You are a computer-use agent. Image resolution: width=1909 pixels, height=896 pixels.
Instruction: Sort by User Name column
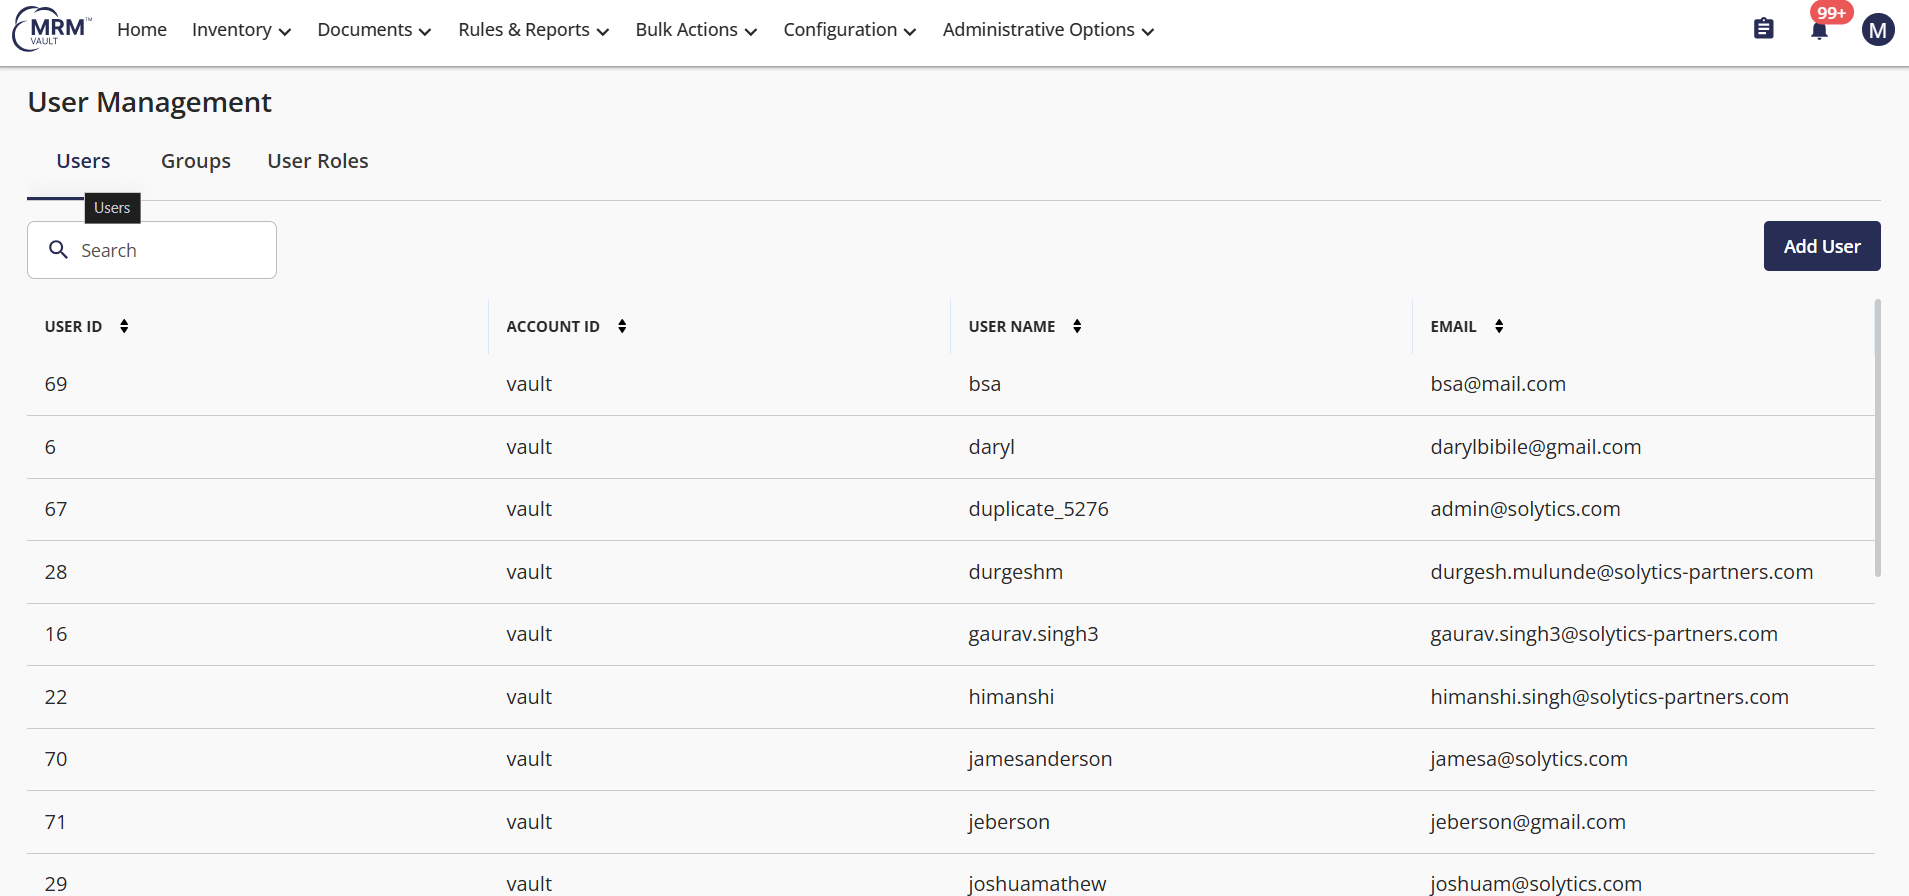coord(1077,326)
